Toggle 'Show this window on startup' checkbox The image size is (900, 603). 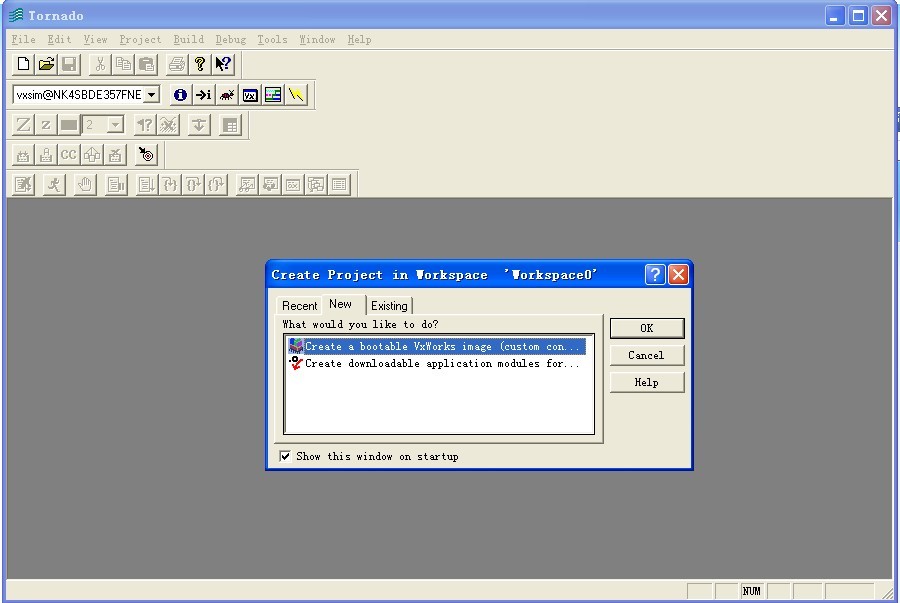[285, 456]
